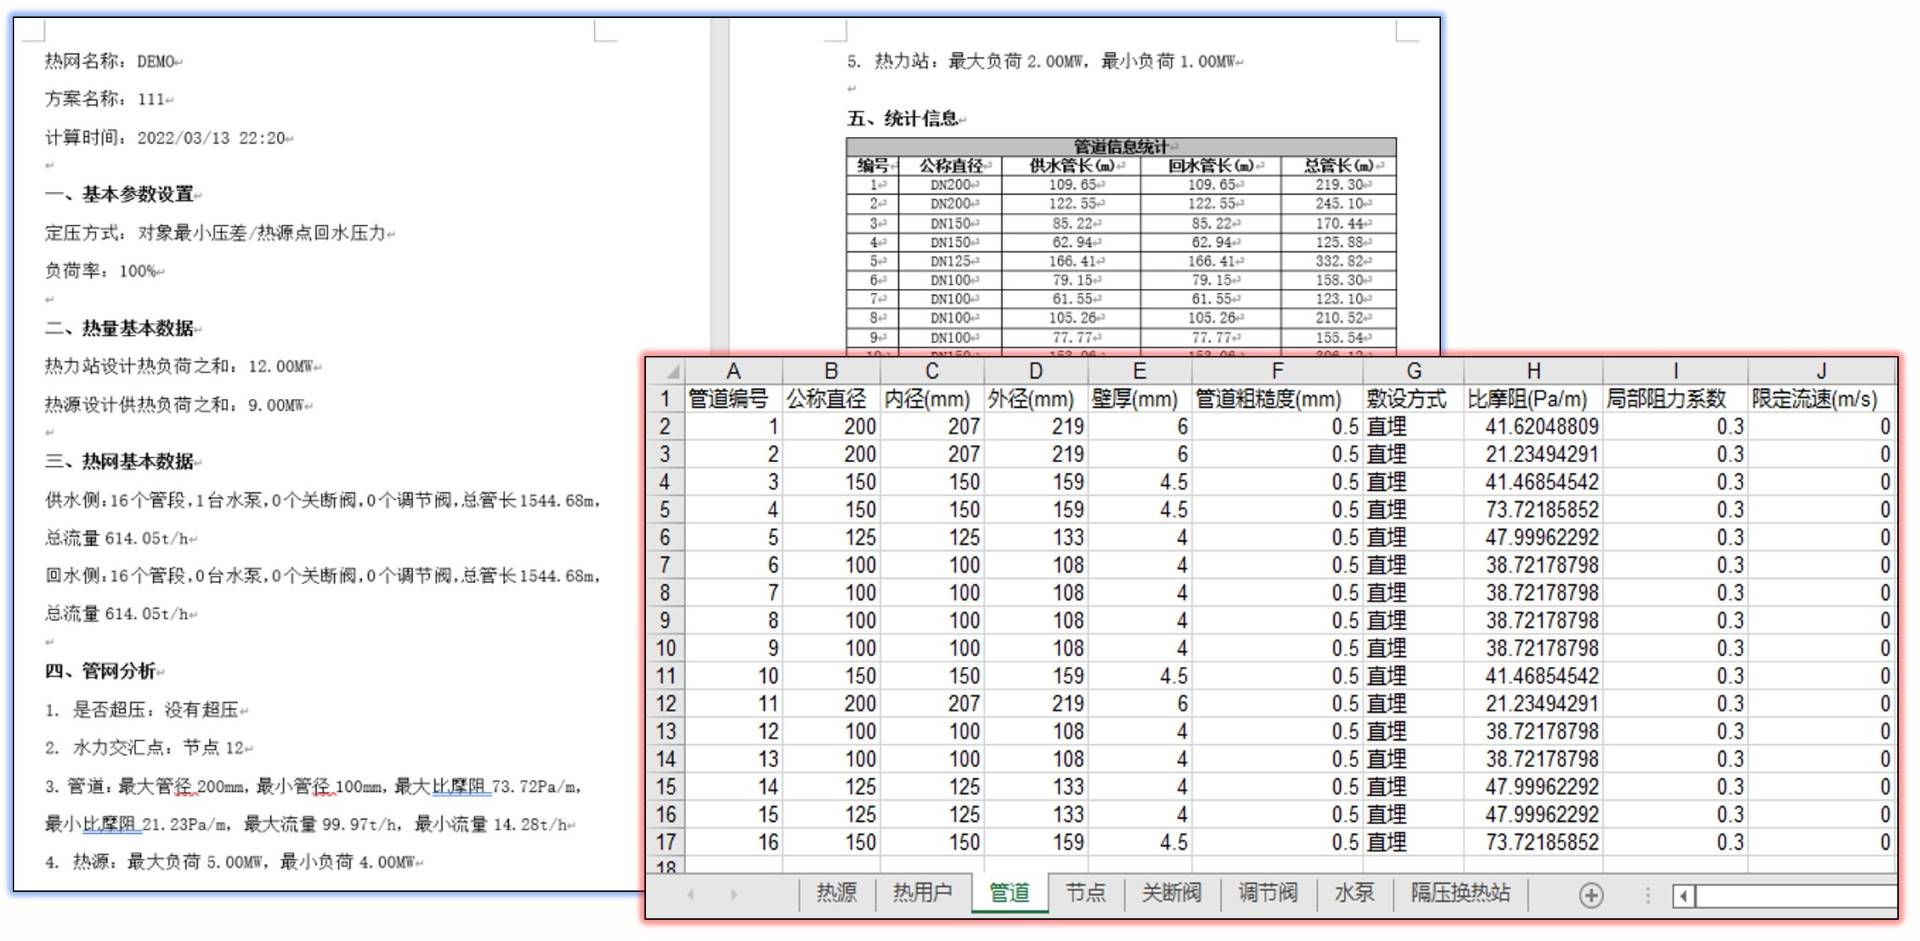This screenshot has height=941, width=1920.
Task: Switch to the 关断阀 sheet tab
Action: (1171, 892)
